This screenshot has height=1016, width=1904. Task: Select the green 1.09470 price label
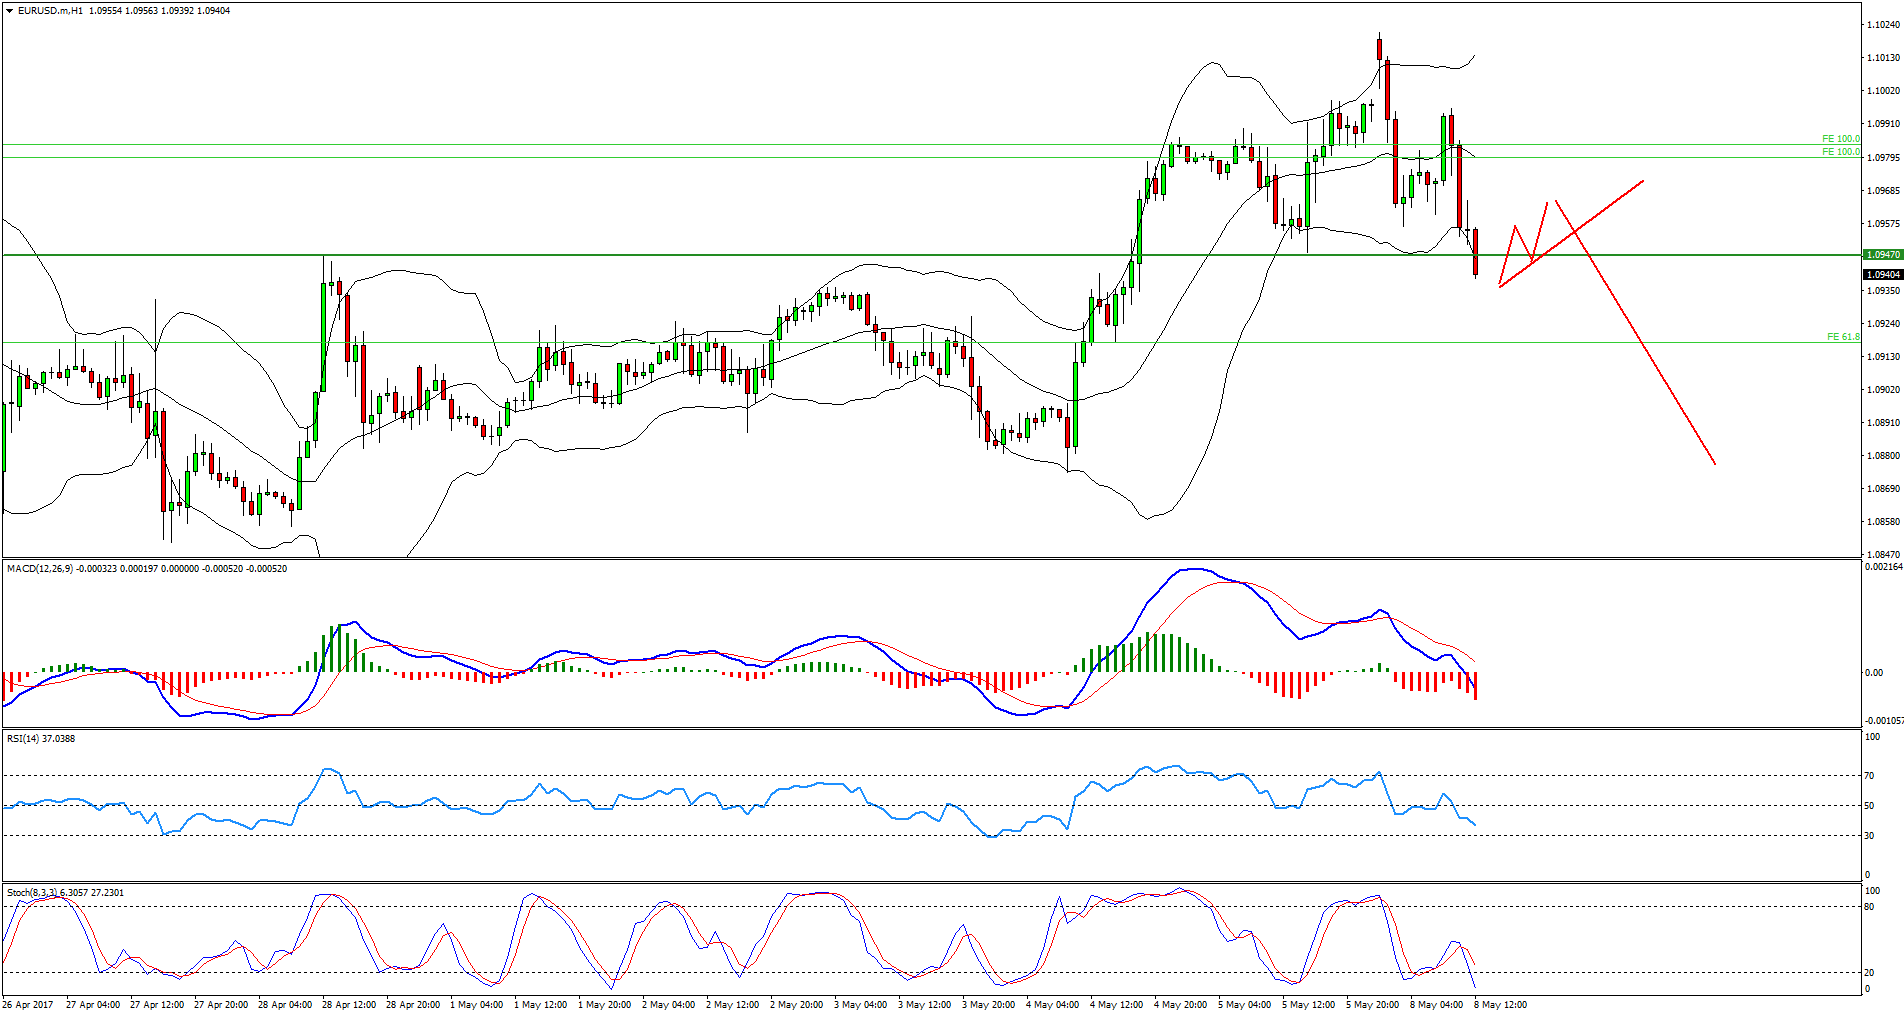tap(1882, 255)
